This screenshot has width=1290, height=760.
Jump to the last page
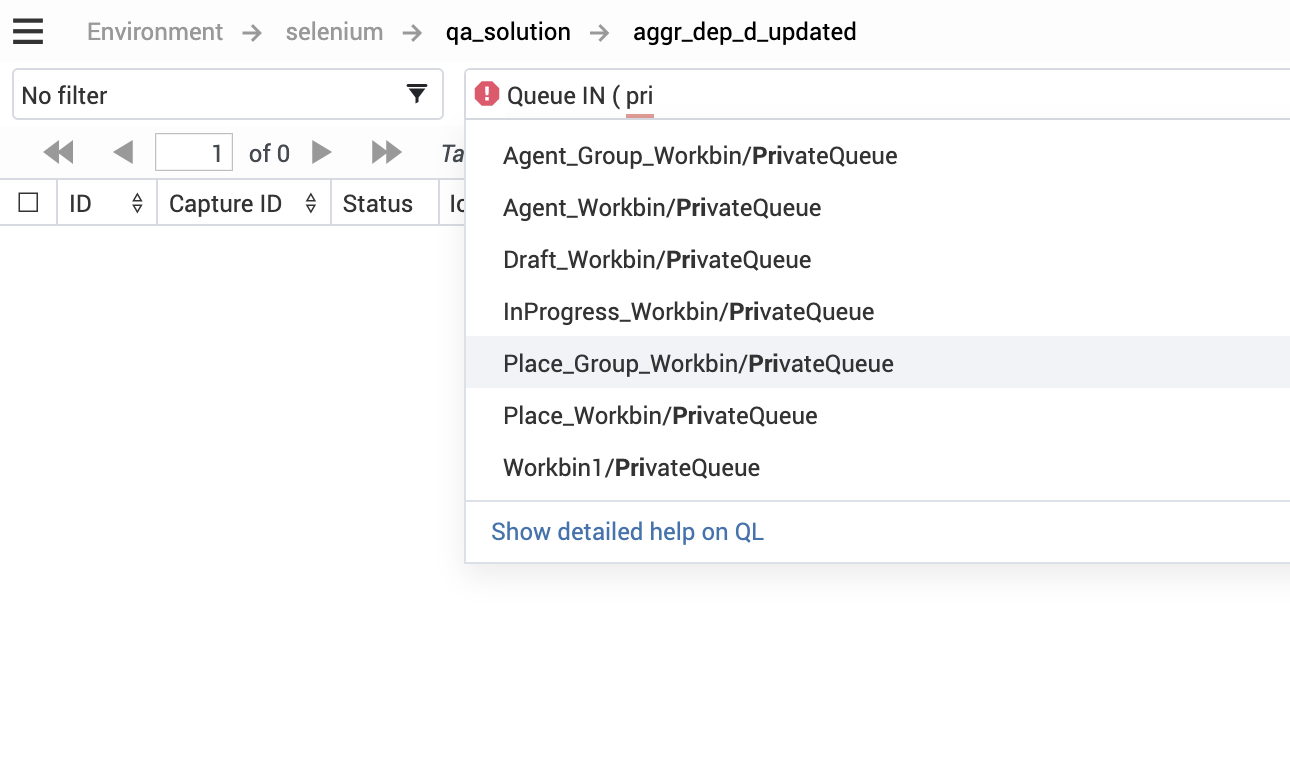386,153
